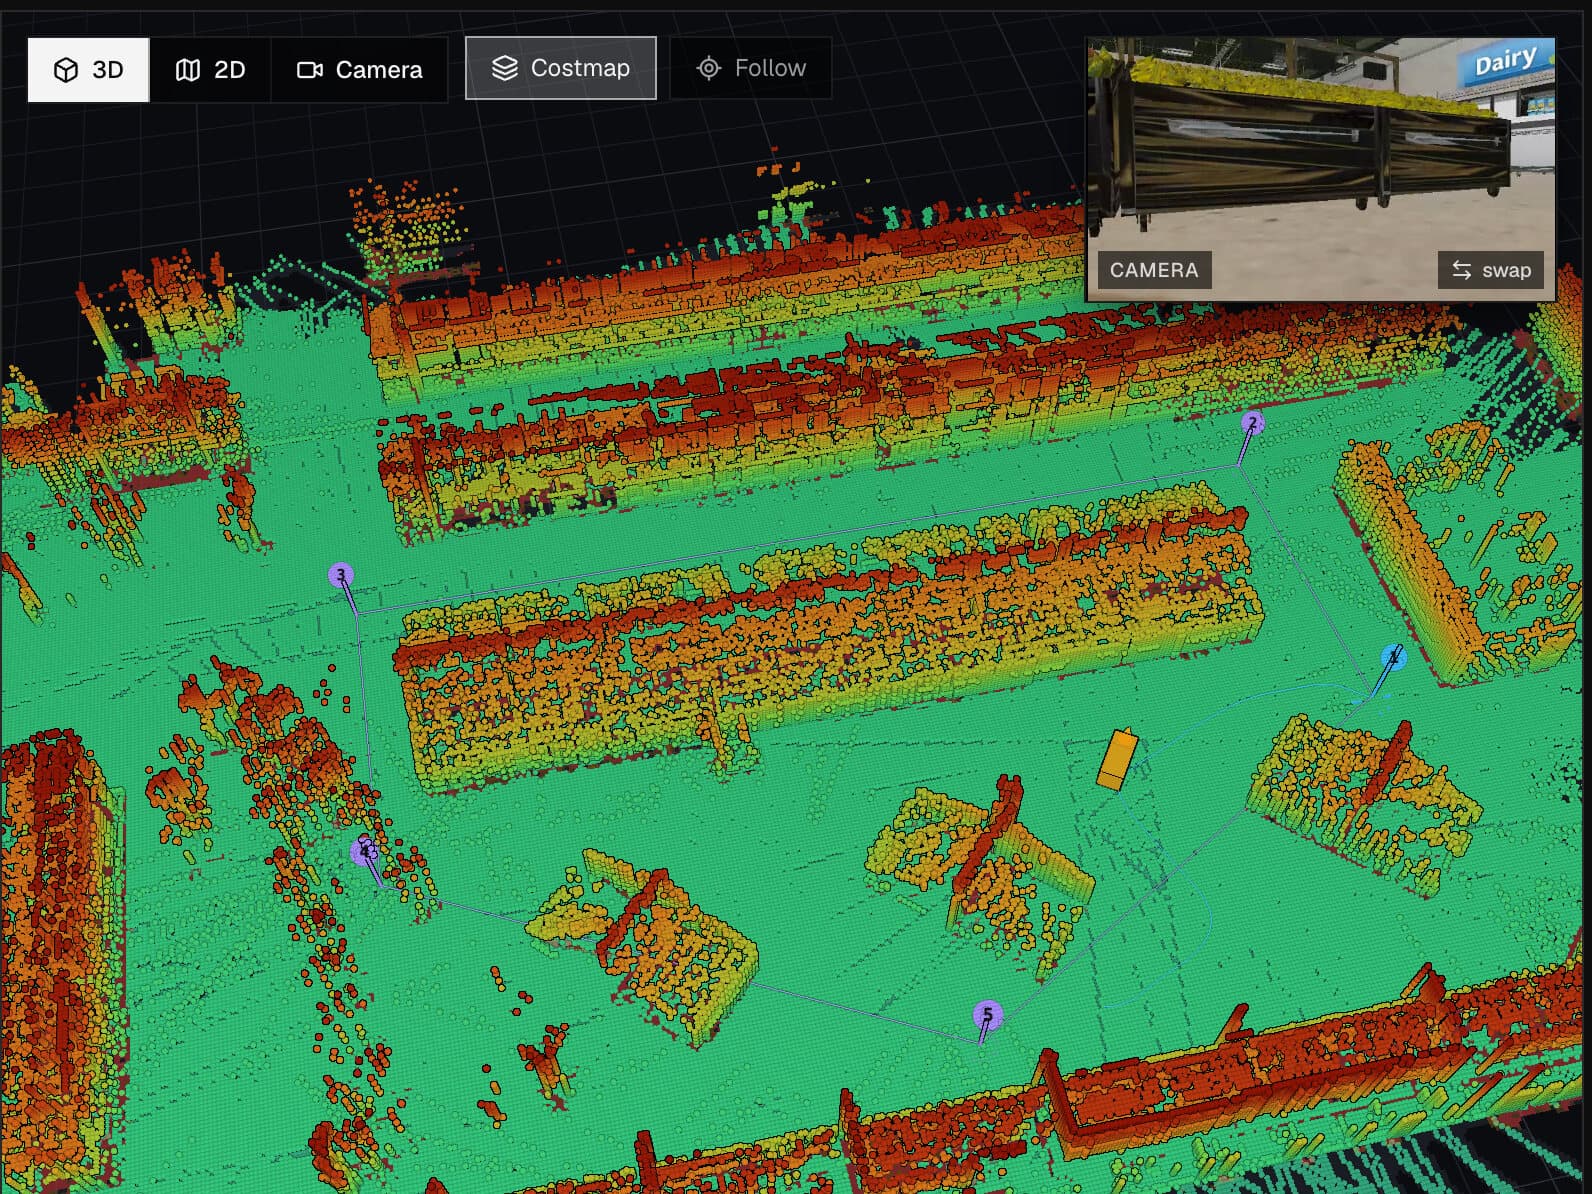Click the CAMERA label in the preview
The height and width of the screenshot is (1194, 1592).
pos(1154,270)
